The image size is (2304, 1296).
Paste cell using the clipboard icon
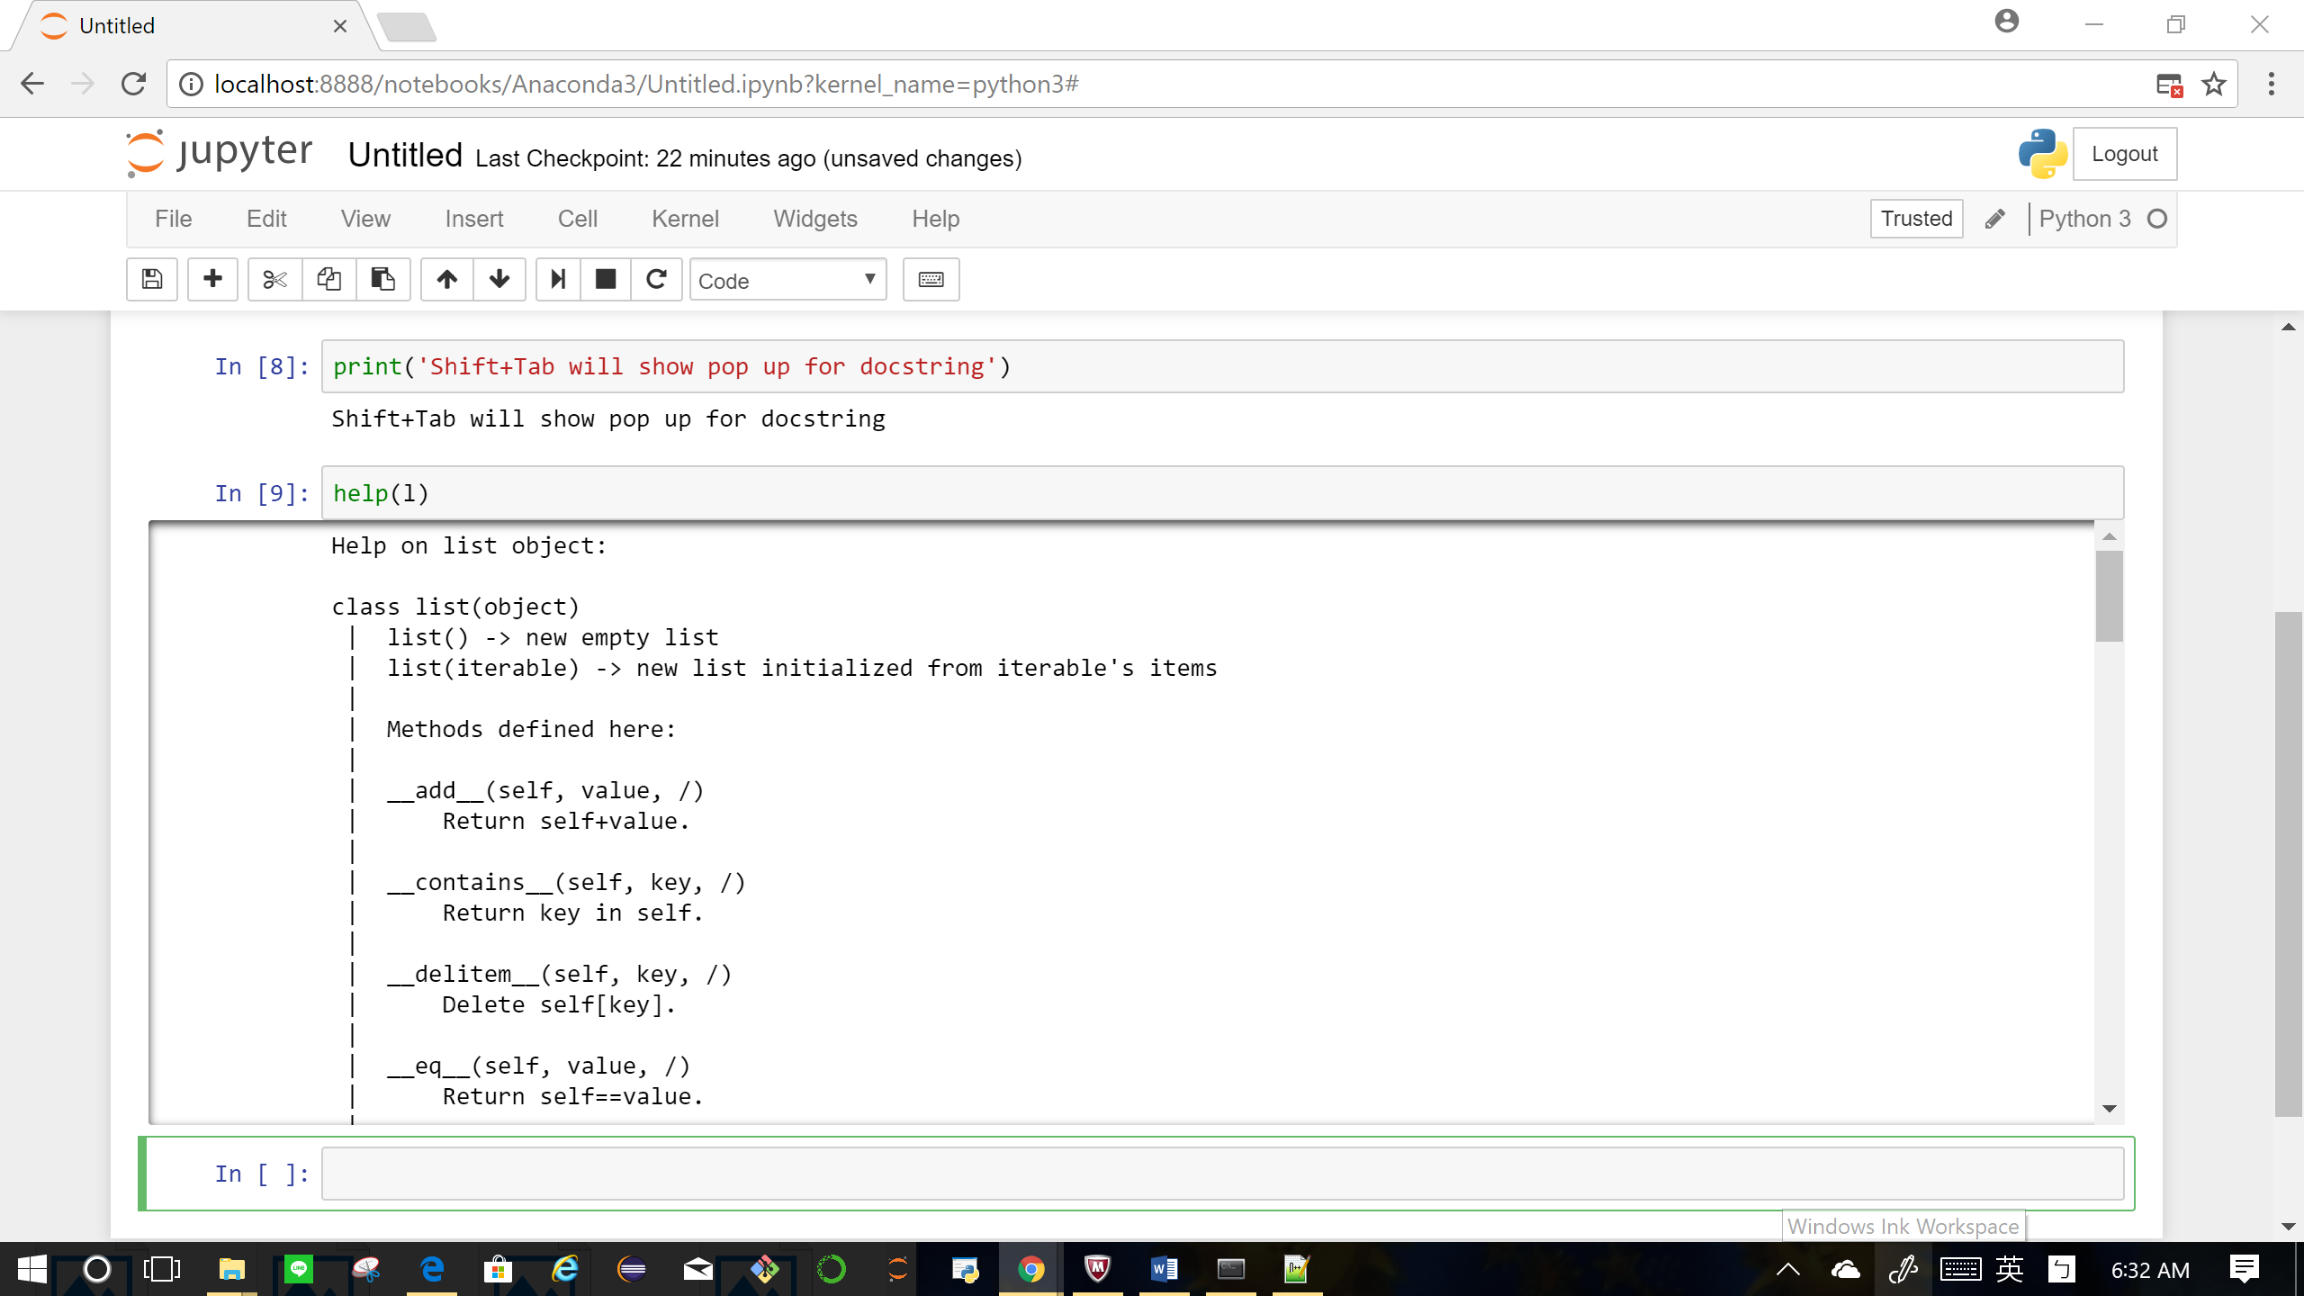point(383,280)
